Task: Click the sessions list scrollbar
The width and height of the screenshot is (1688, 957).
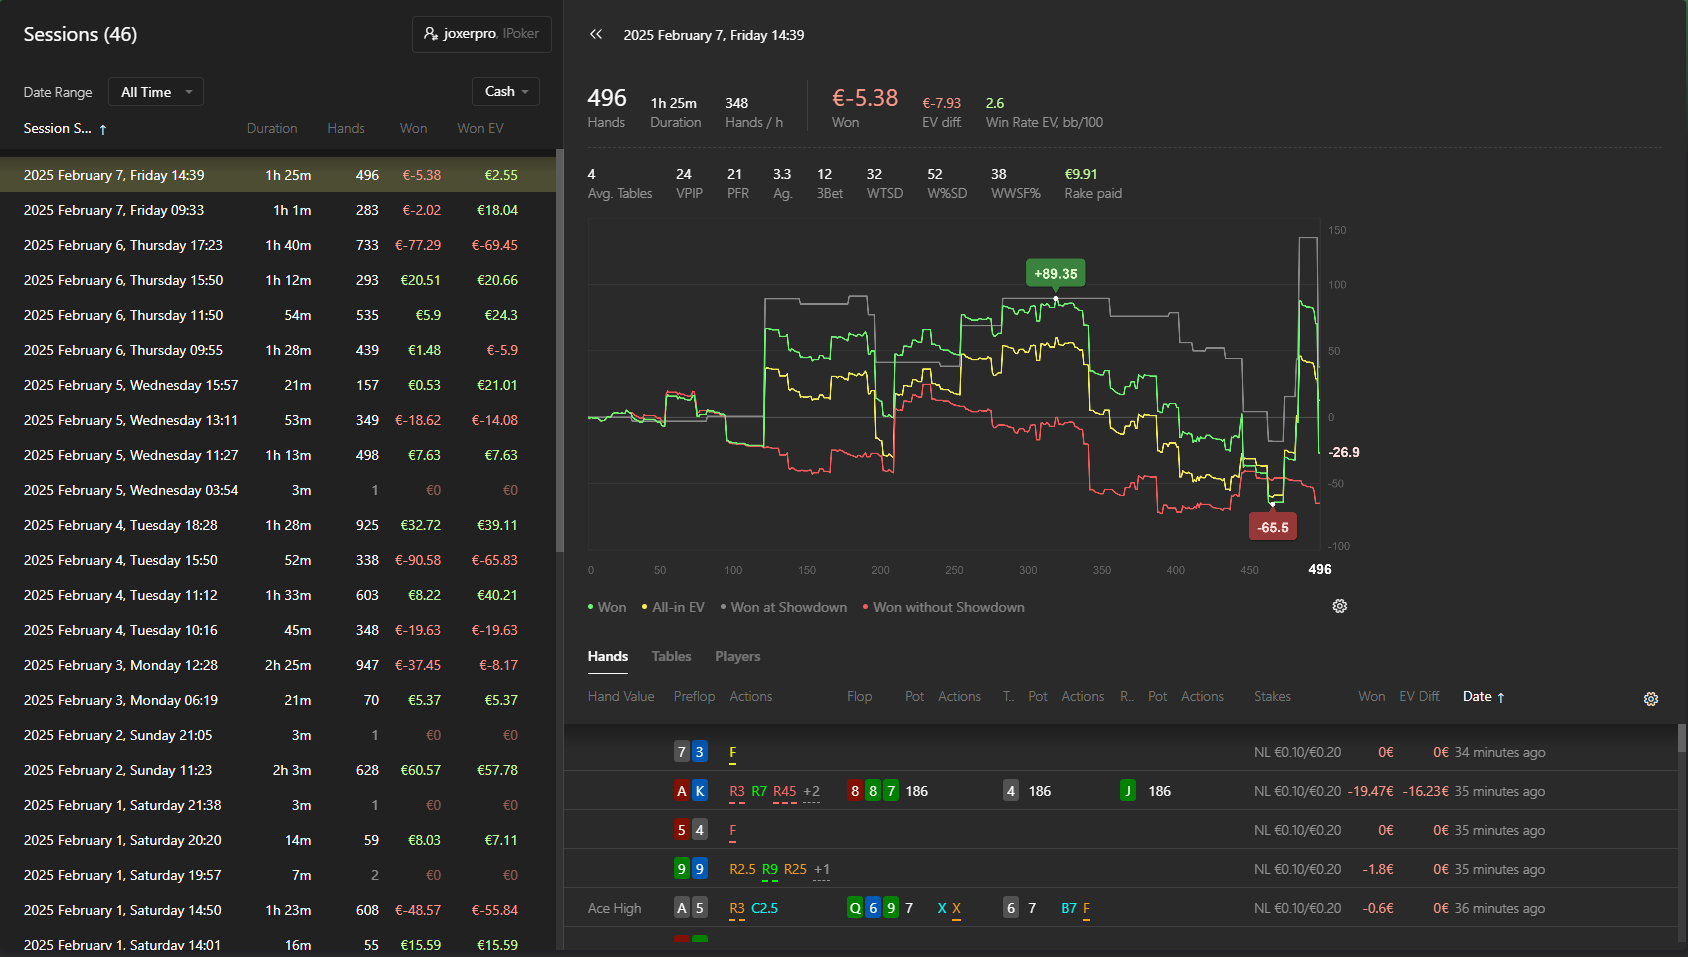Action: point(560,350)
